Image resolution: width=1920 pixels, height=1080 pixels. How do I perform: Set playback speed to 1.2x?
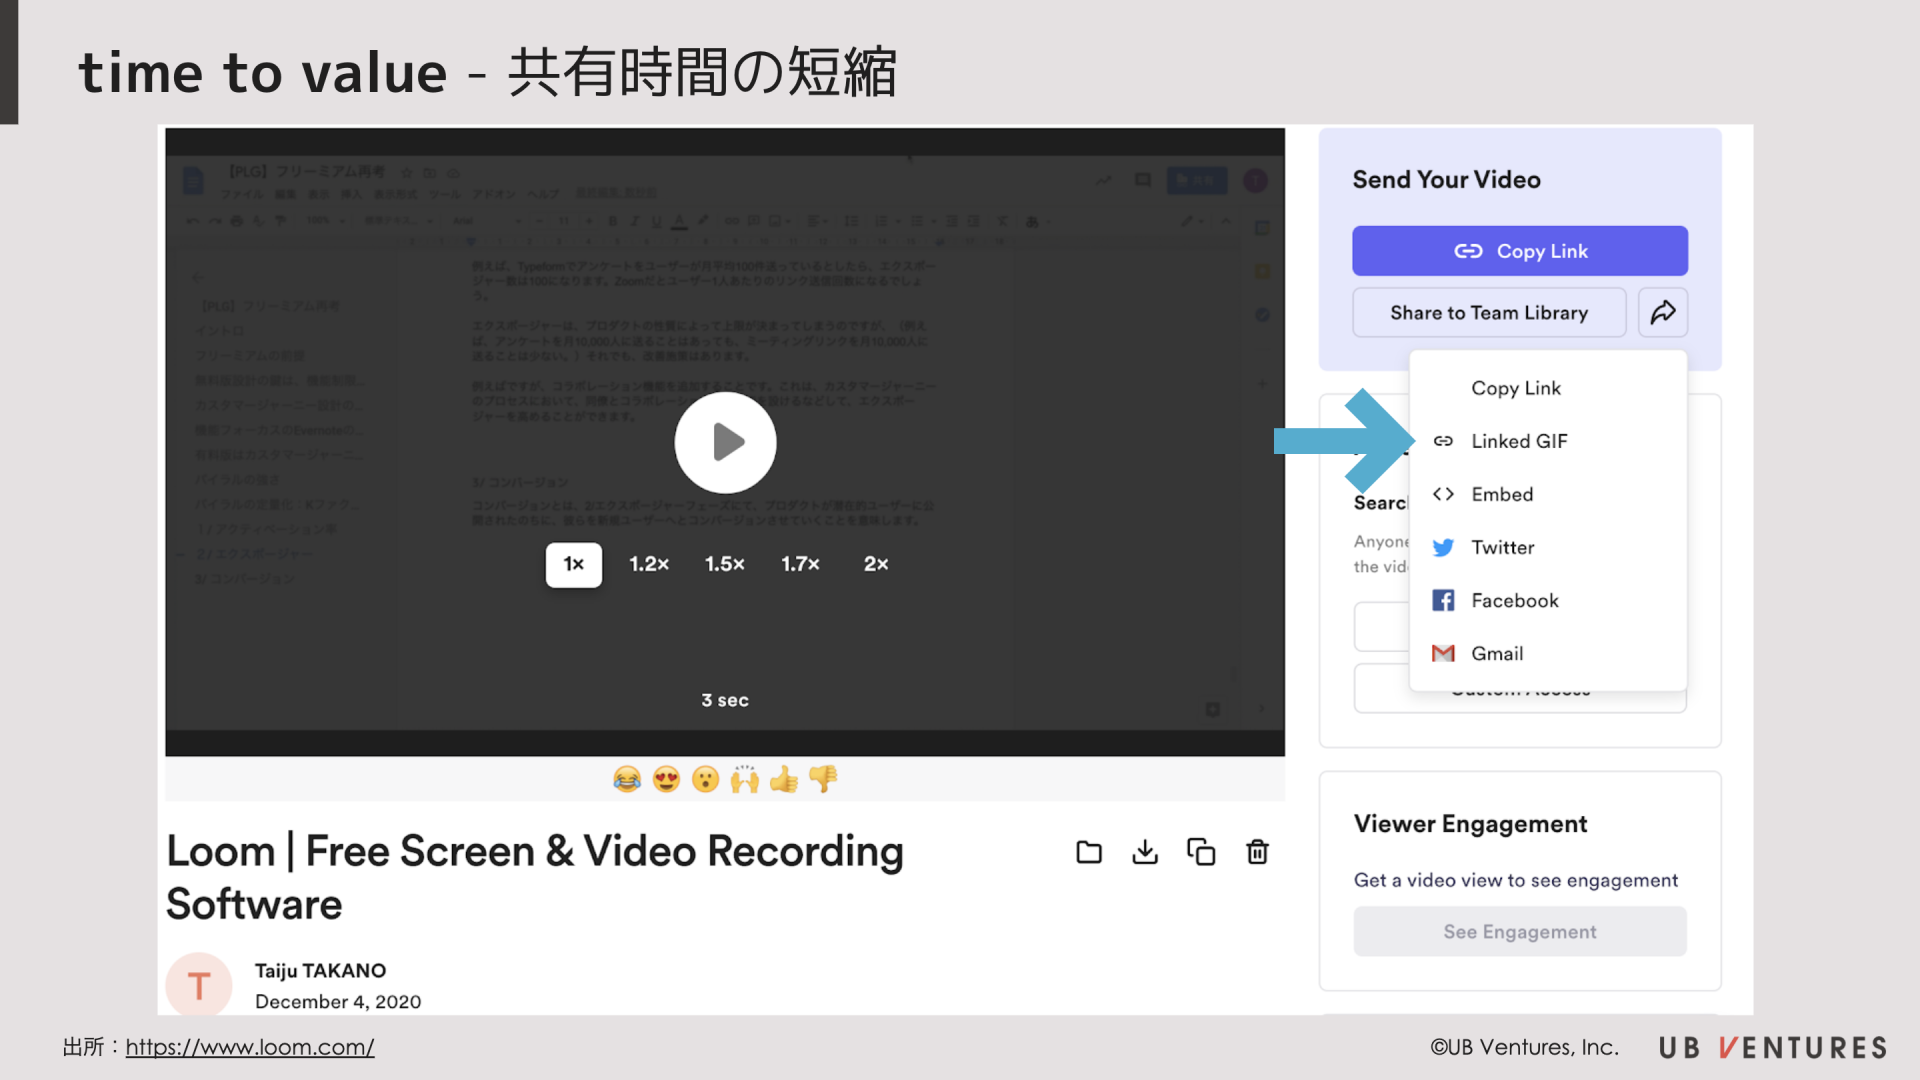[649, 564]
